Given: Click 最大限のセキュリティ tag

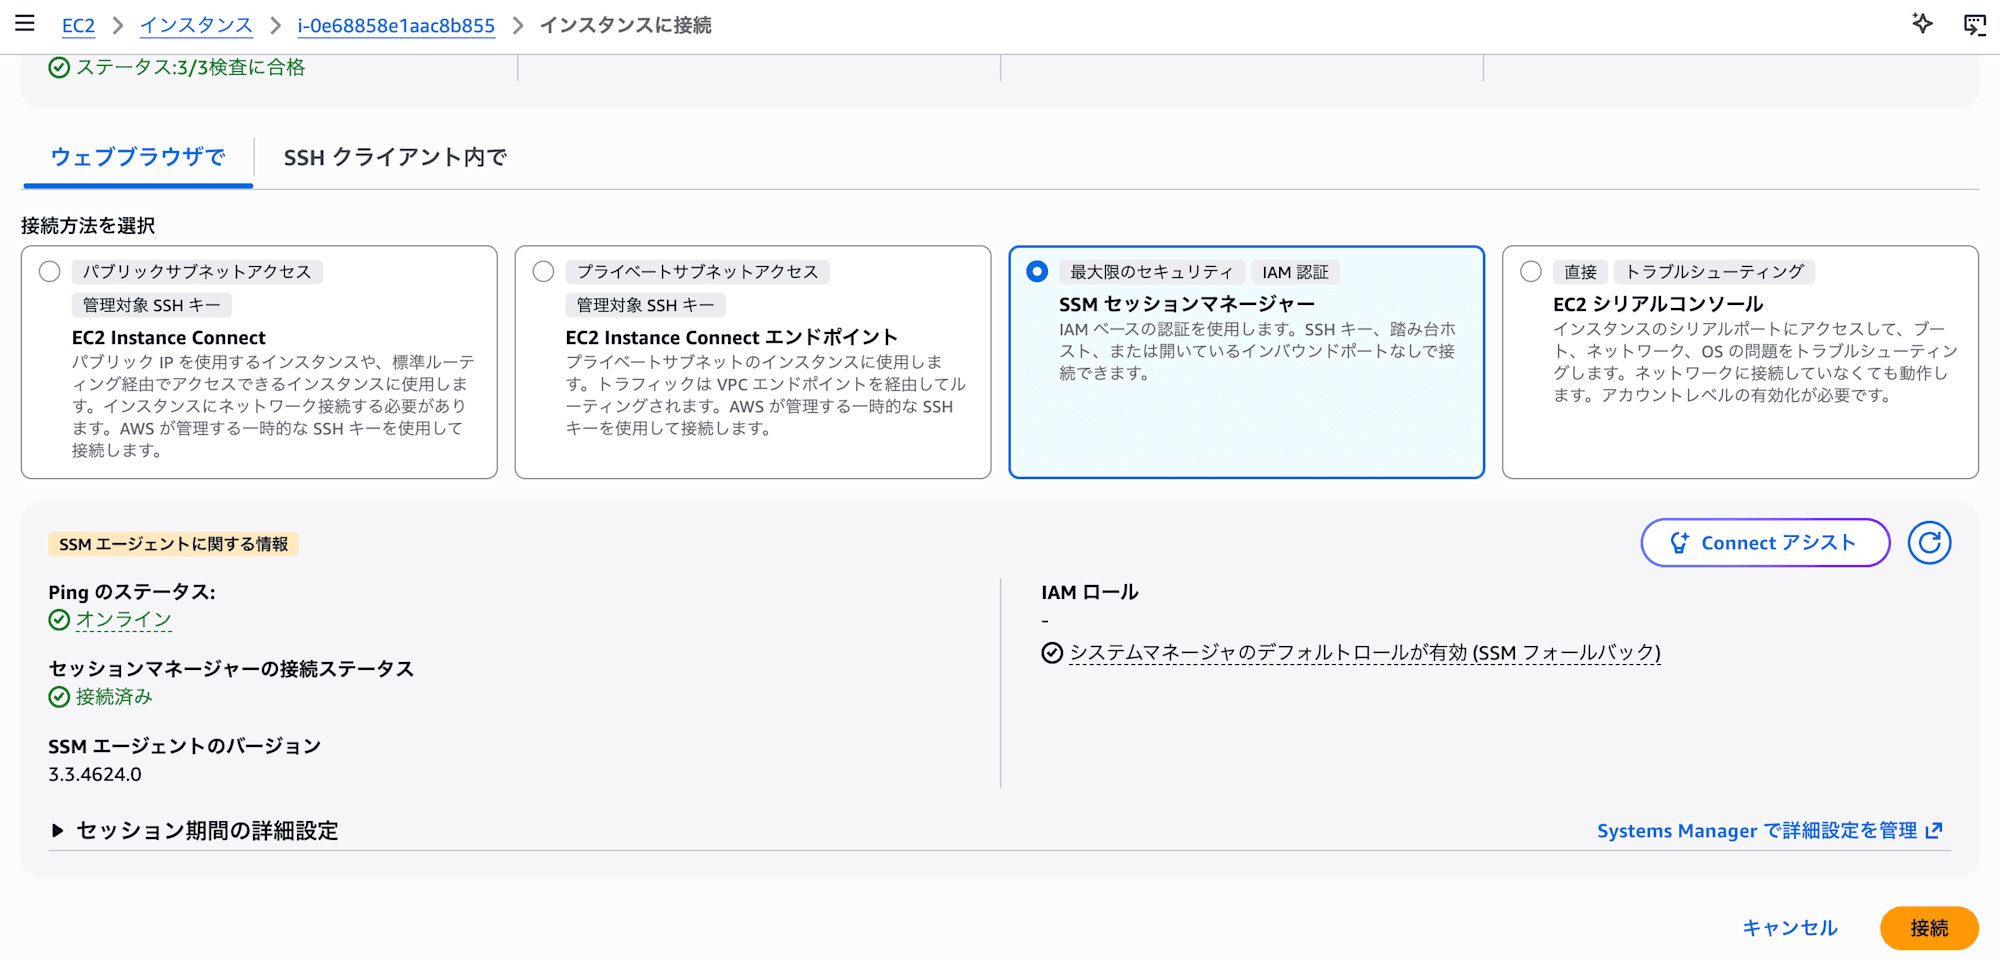Looking at the screenshot, I should 1152,272.
